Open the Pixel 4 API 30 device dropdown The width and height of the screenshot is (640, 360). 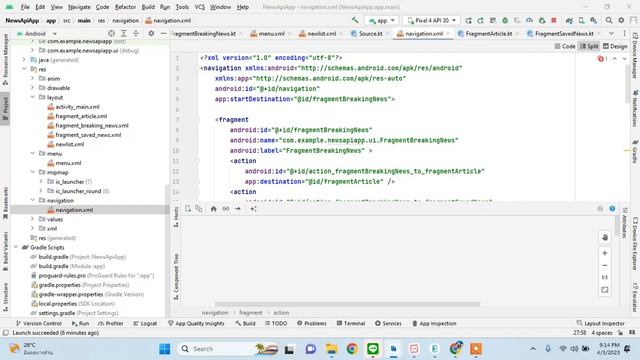click(432, 20)
